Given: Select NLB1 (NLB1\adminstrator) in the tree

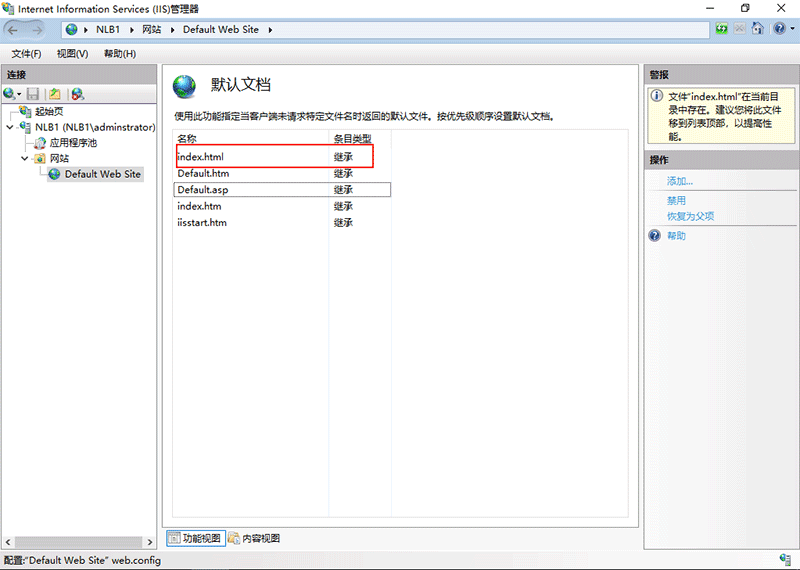Looking at the screenshot, I should [x=95, y=127].
